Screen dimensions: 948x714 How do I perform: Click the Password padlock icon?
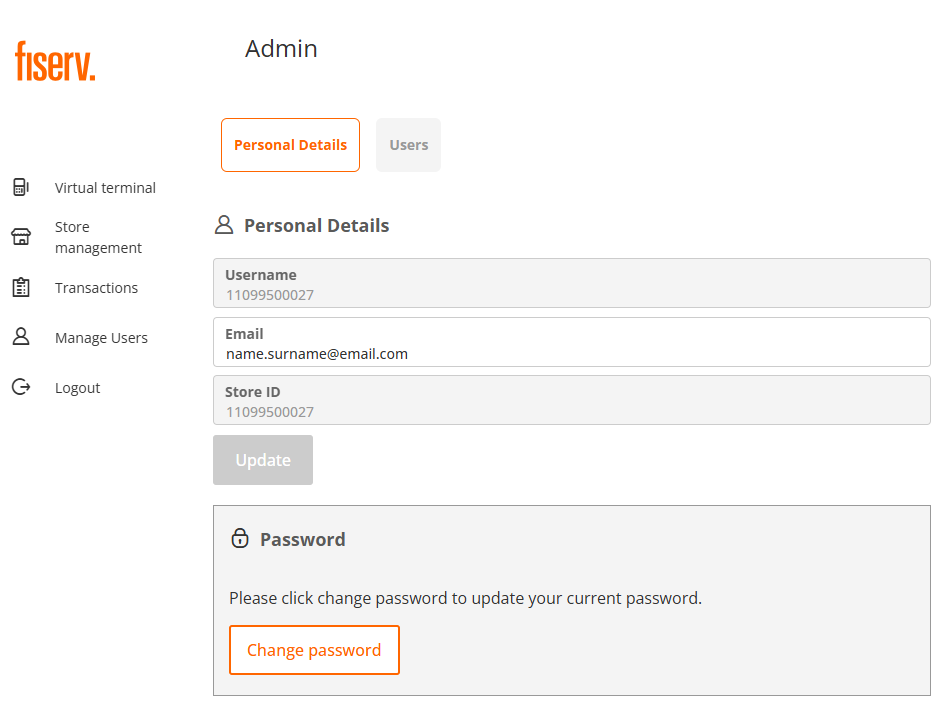pos(240,539)
